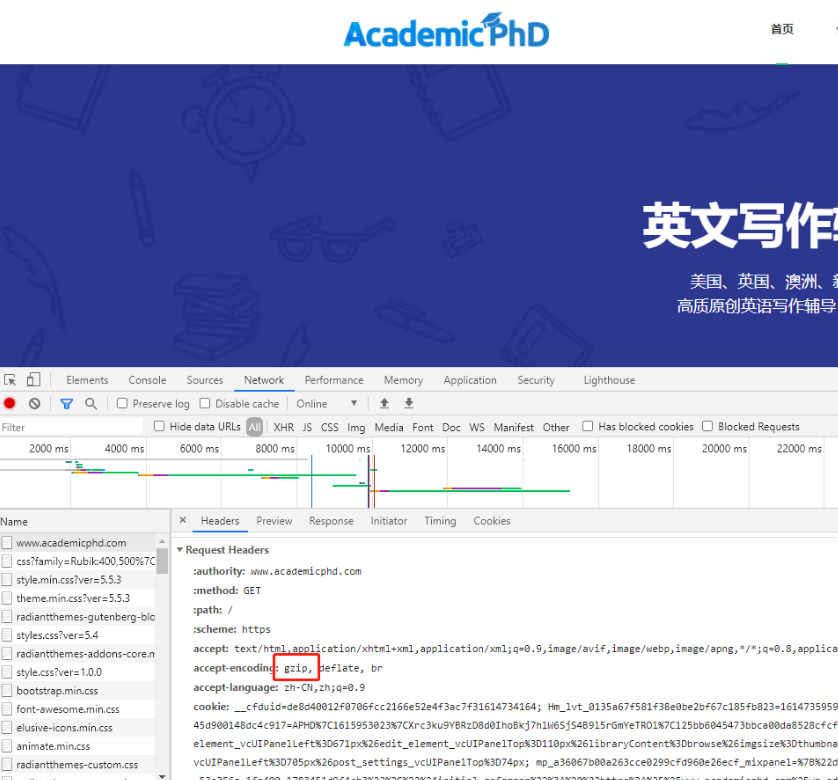Open the Memory panel tab
Image resolution: width=838 pixels, height=780 pixels.
click(x=403, y=380)
